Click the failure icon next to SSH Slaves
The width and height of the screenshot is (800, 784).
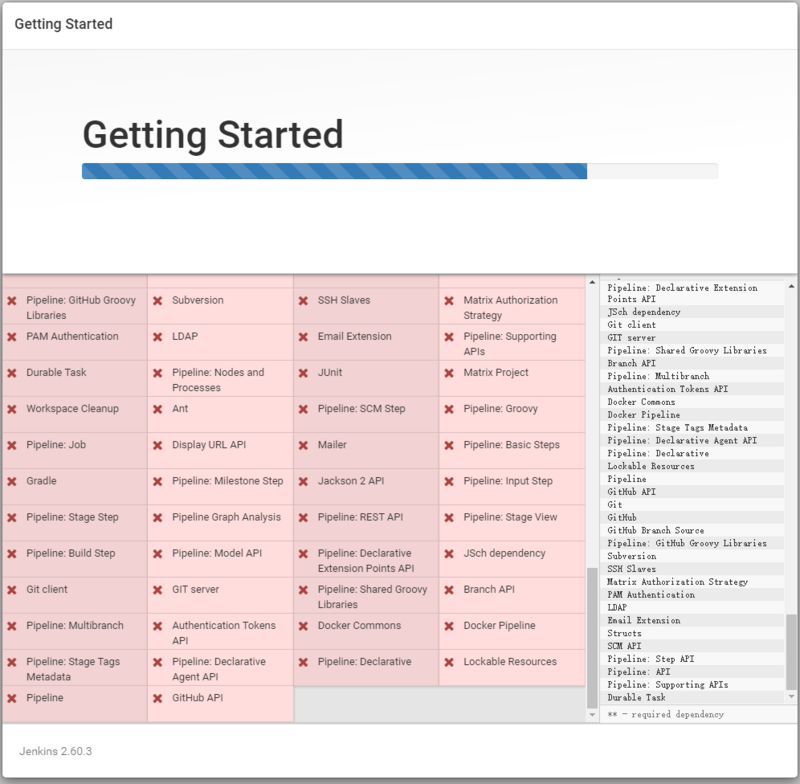pyautogui.click(x=305, y=300)
